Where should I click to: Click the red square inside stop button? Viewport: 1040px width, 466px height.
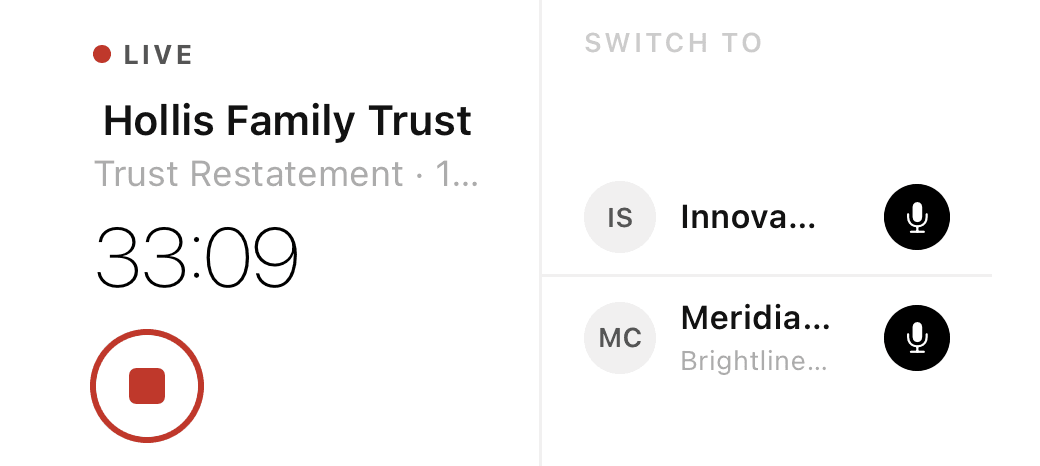[x=147, y=386]
